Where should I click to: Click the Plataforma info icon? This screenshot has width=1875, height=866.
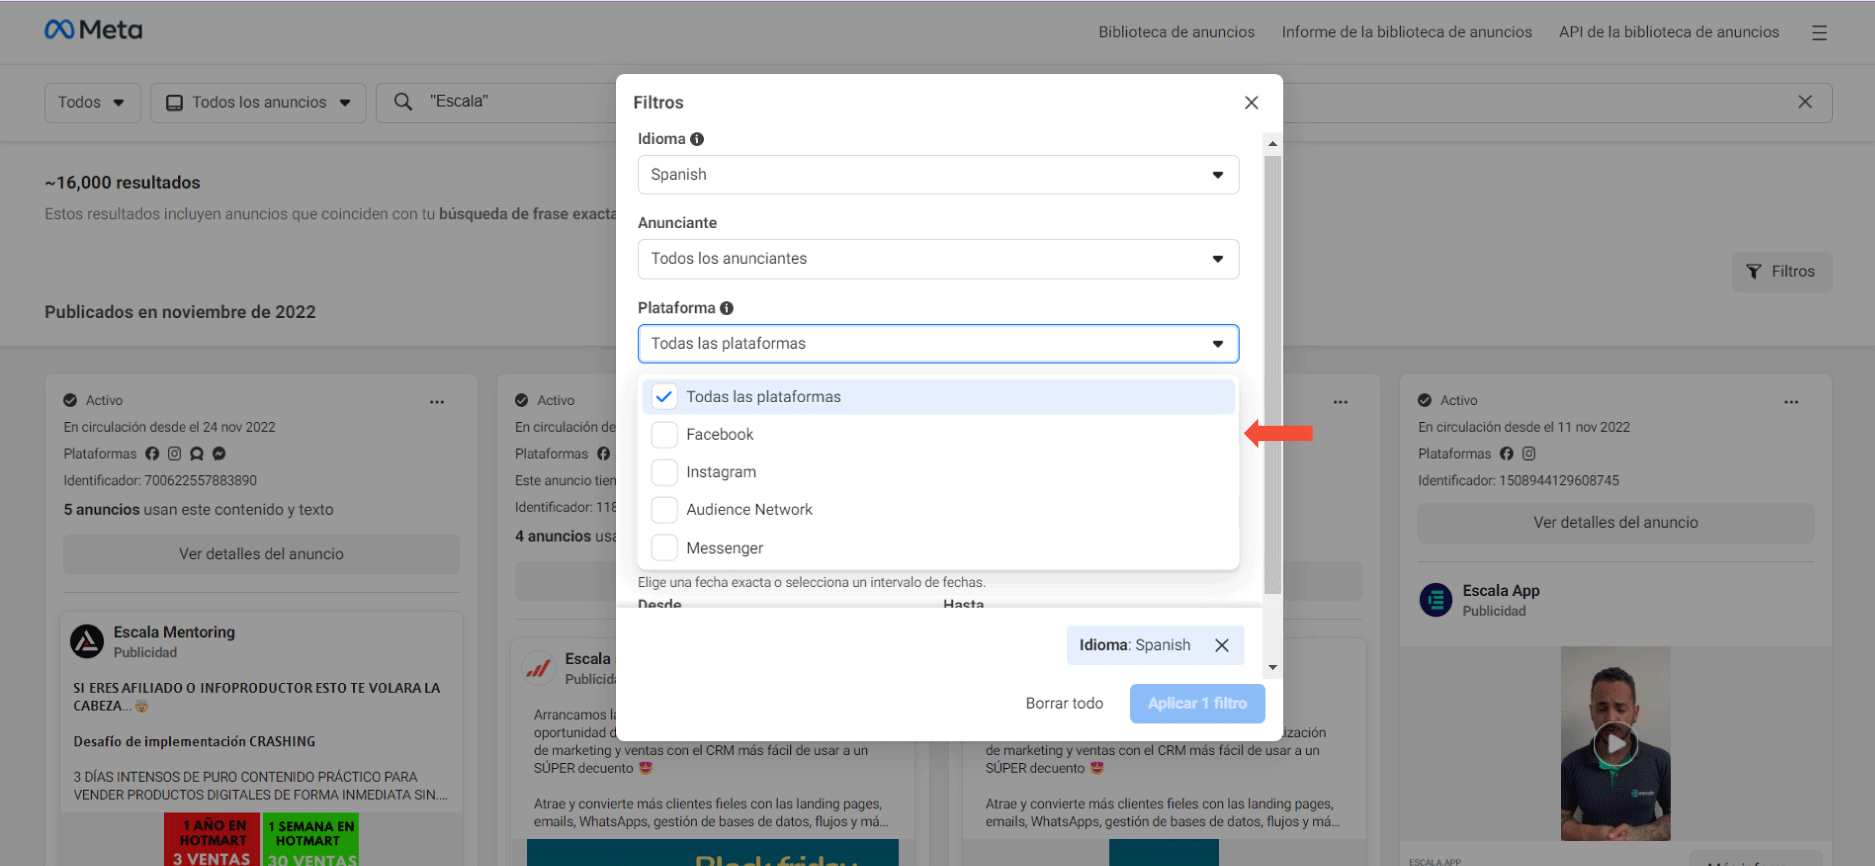727,308
